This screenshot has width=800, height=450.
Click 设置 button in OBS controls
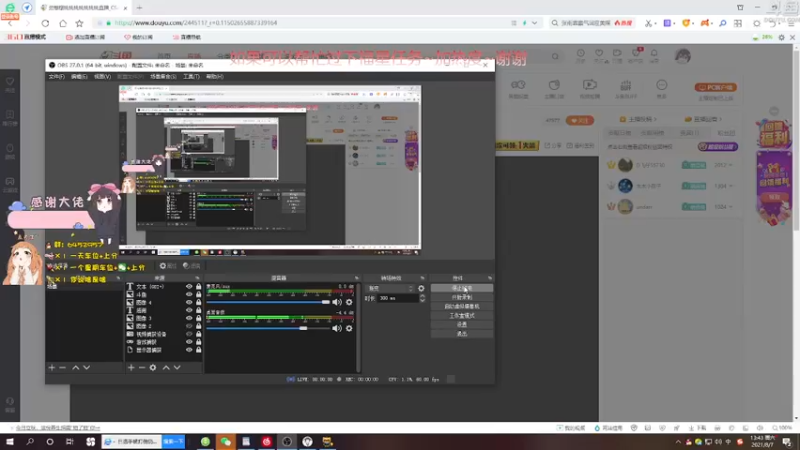click(462, 324)
